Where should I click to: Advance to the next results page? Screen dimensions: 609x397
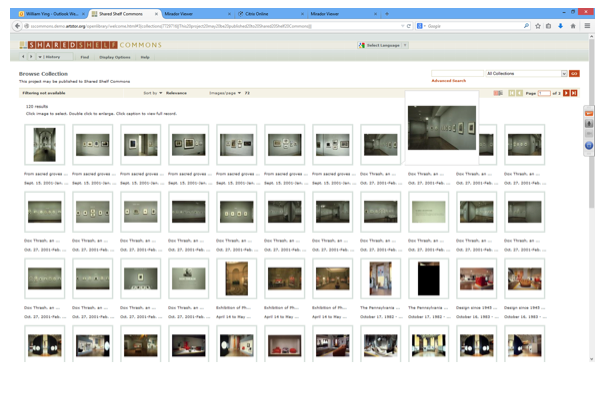pyautogui.click(x=566, y=93)
